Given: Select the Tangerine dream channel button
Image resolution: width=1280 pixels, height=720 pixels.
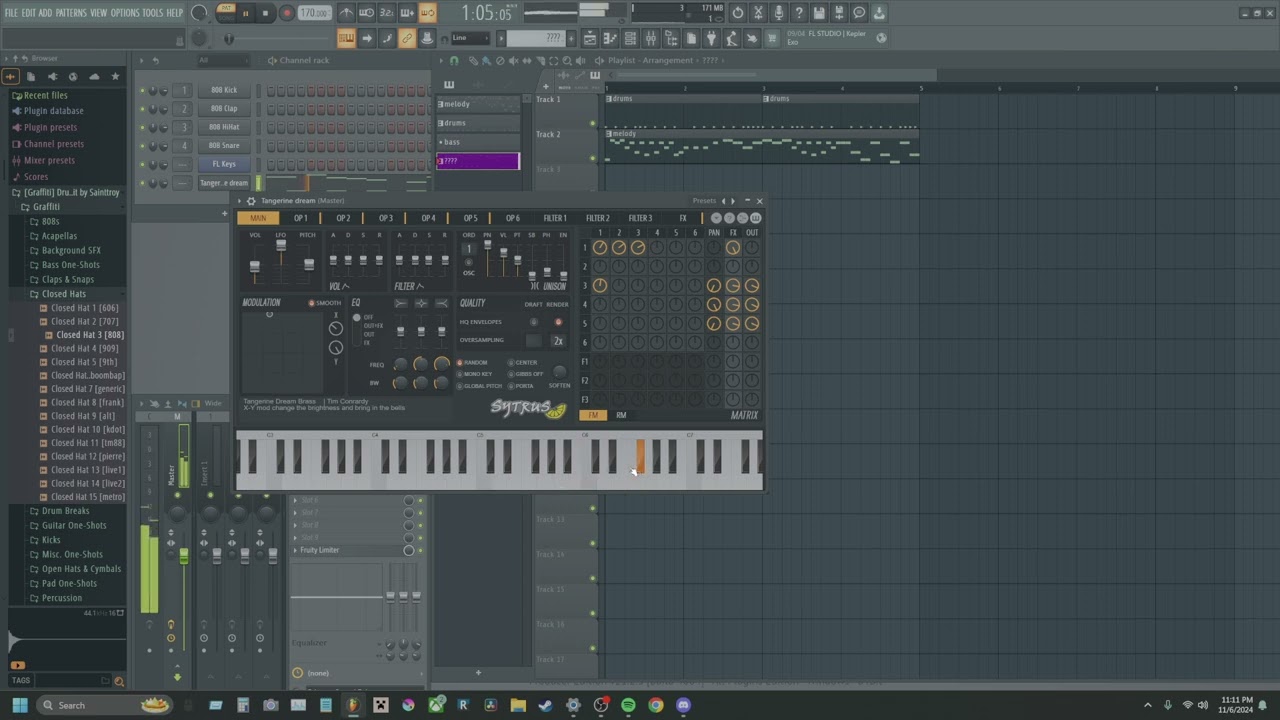Looking at the screenshot, I should click(224, 183).
